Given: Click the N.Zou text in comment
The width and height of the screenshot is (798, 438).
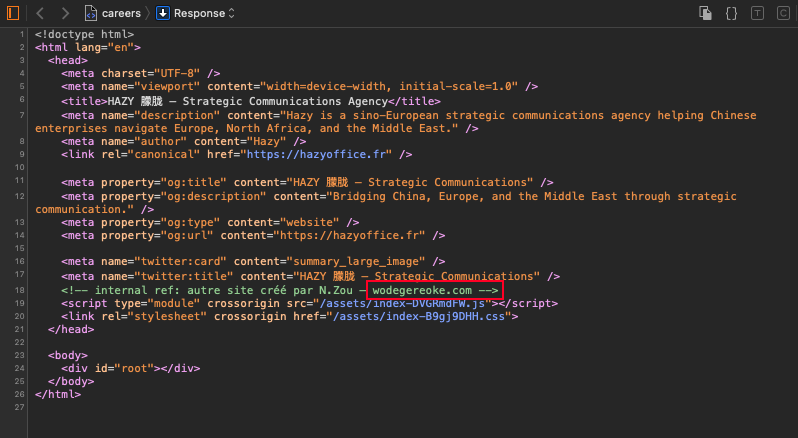Looking at the screenshot, I should (x=336, y=290).
